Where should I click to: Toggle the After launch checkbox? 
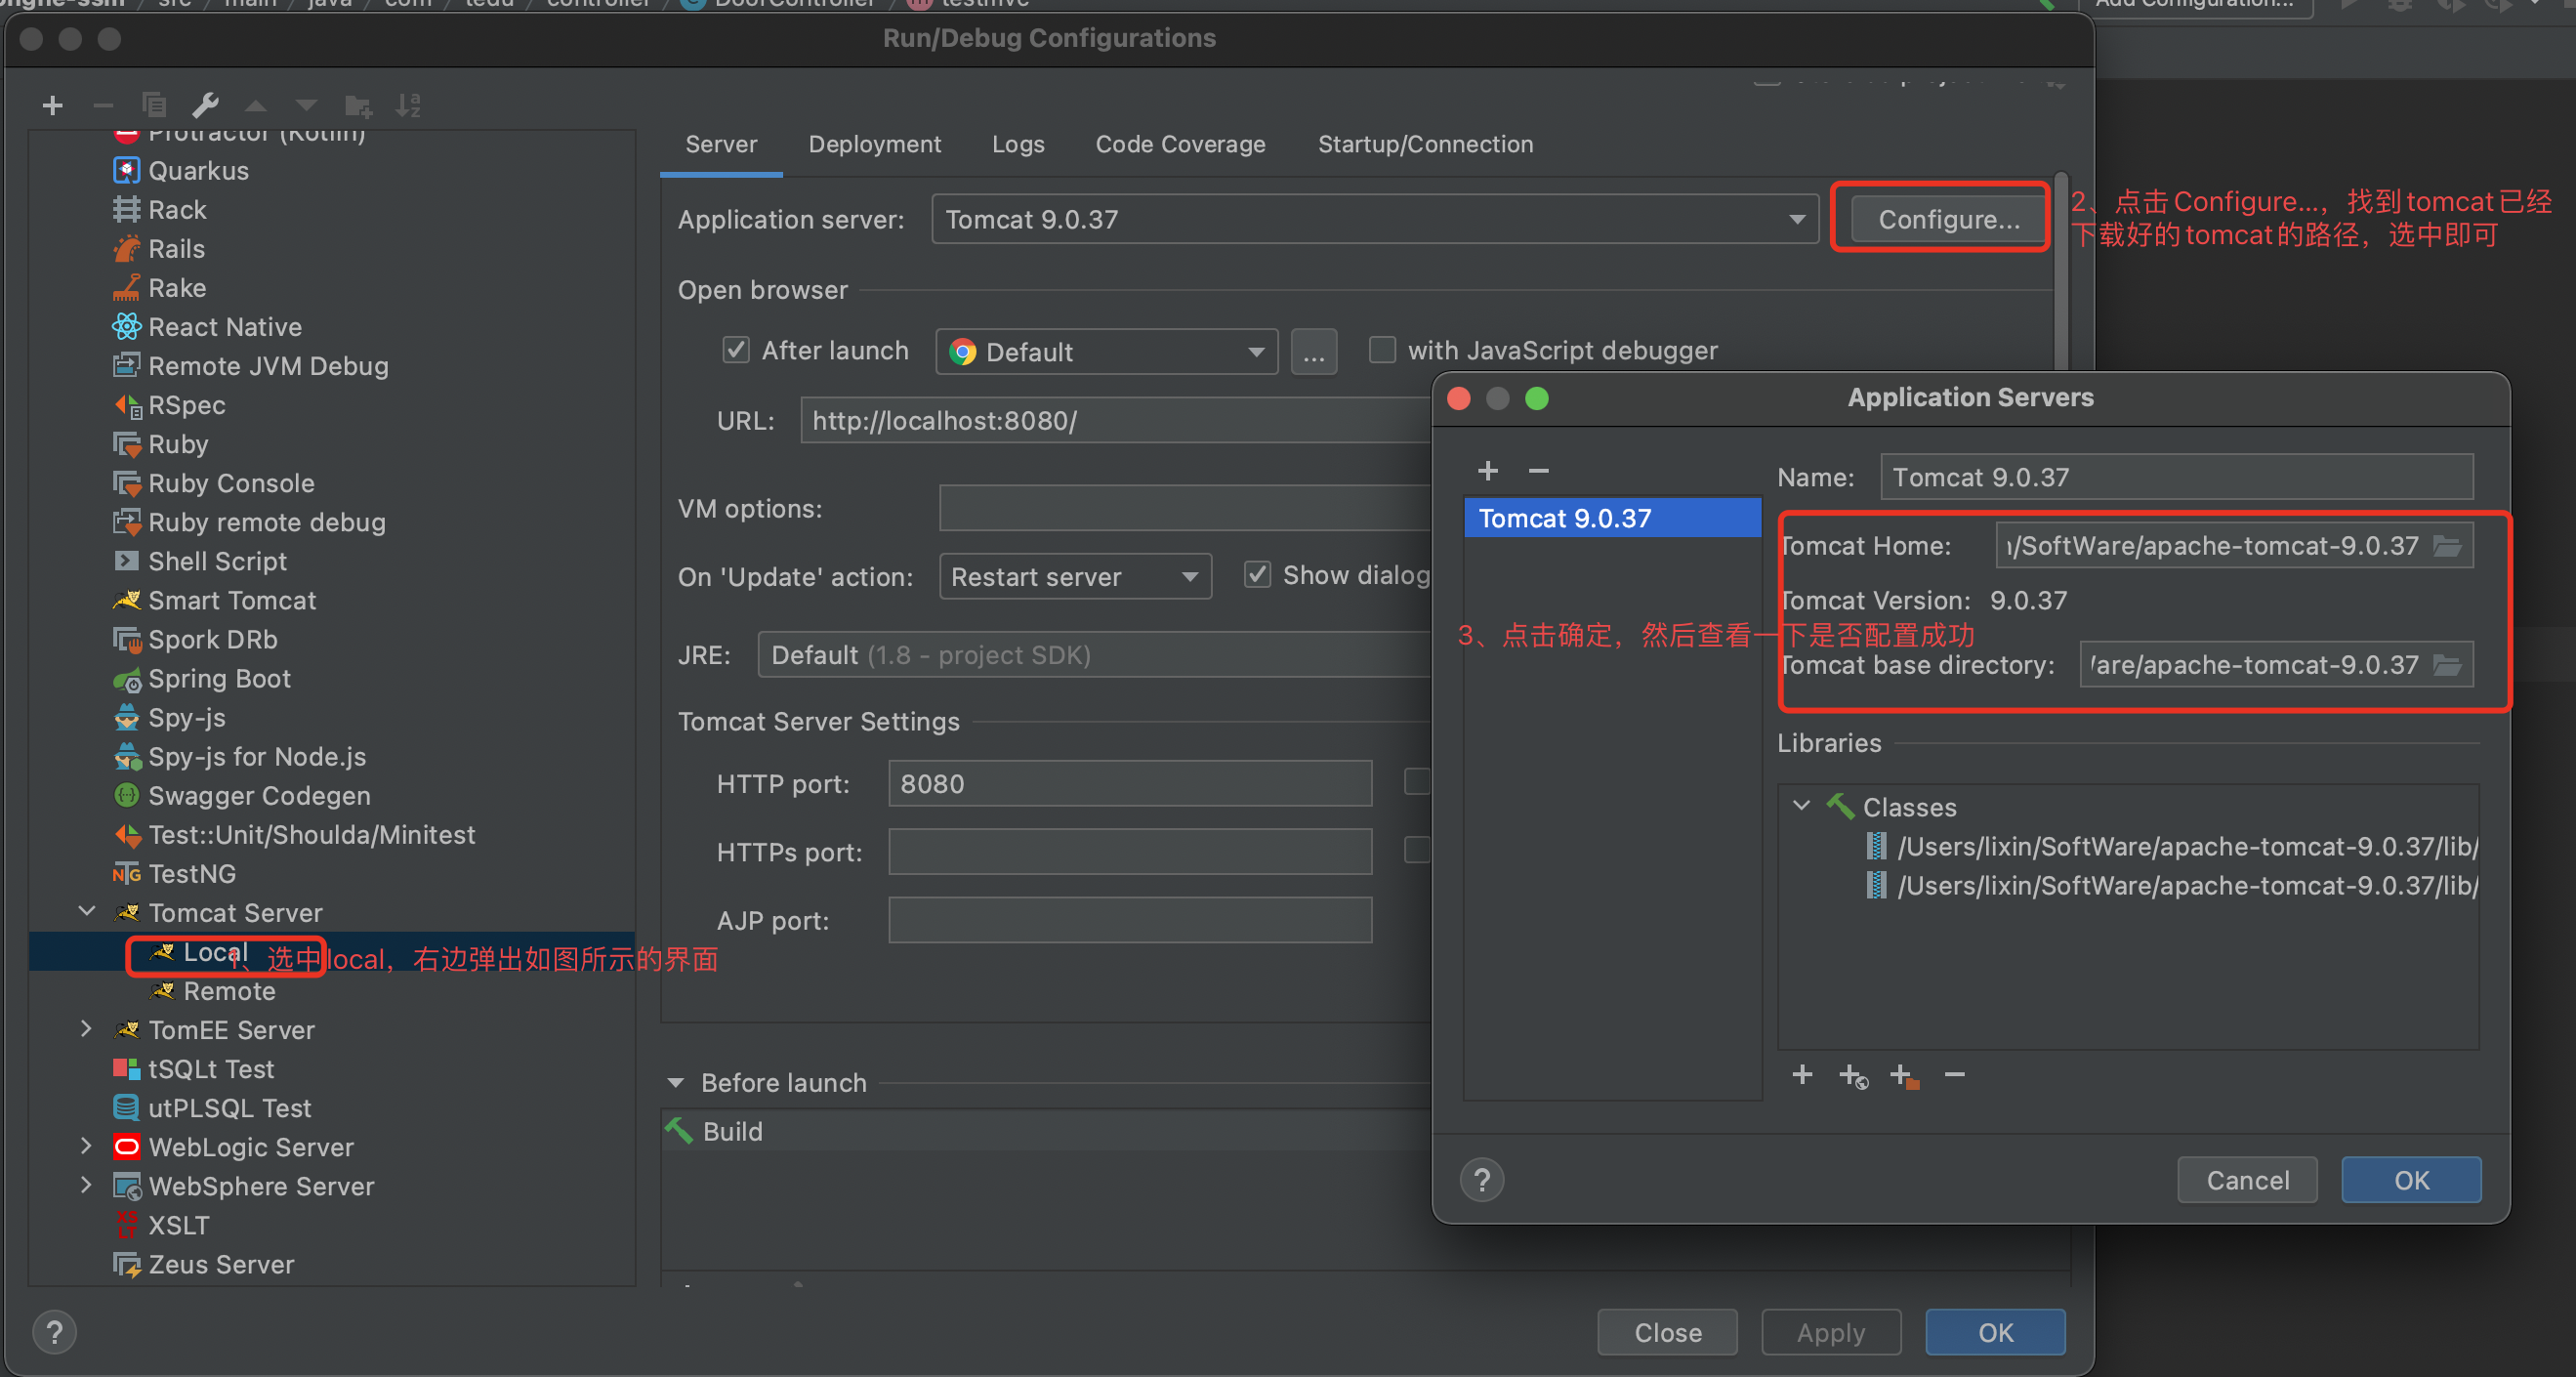(736, 350)
